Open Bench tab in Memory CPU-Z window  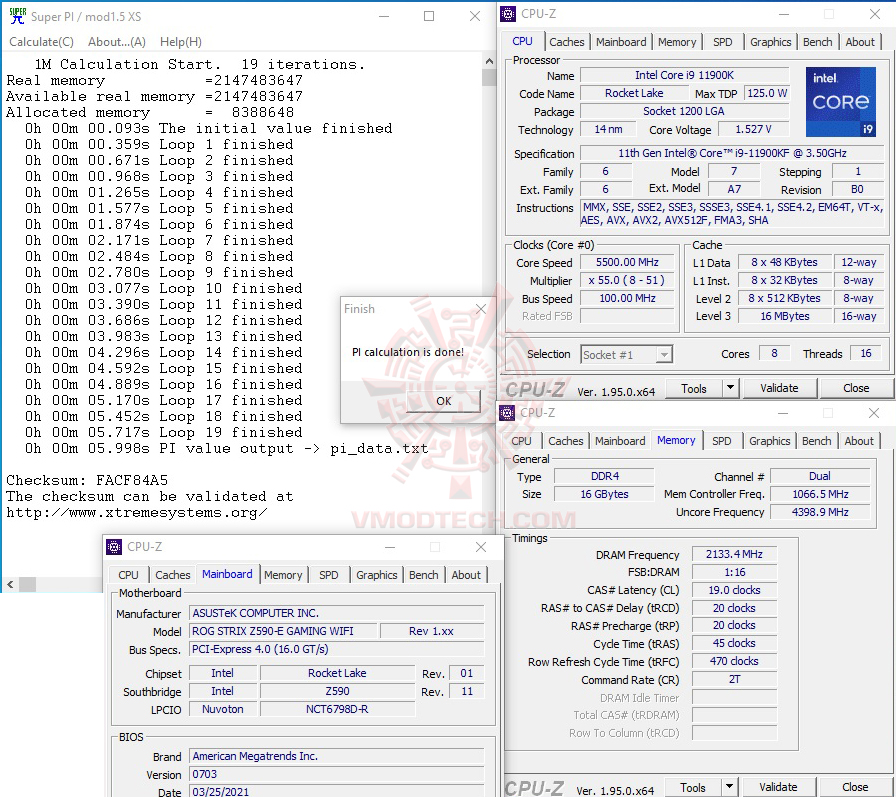816,440
